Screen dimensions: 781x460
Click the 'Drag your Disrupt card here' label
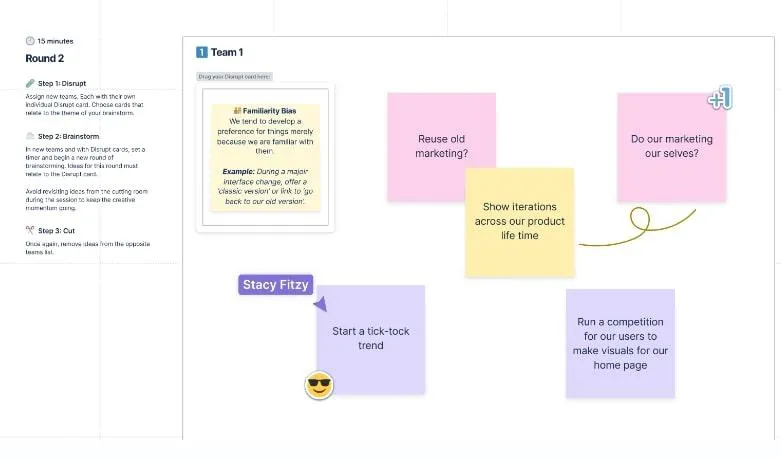[x=234, y=77]
